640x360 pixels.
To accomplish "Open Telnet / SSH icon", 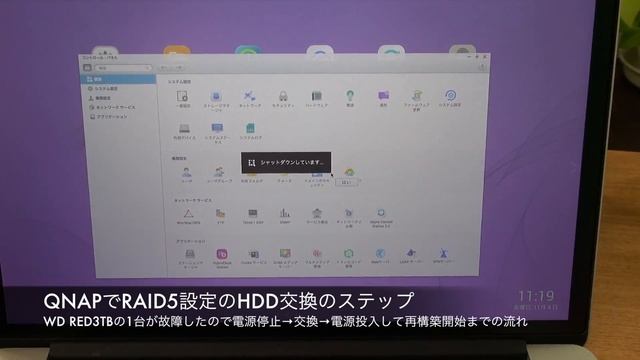I will [x=253, y=214].
